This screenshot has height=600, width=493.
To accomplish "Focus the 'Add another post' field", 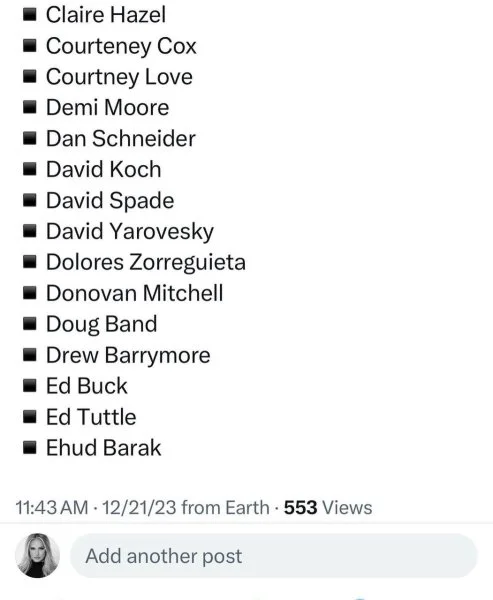I will click(274, 556).
